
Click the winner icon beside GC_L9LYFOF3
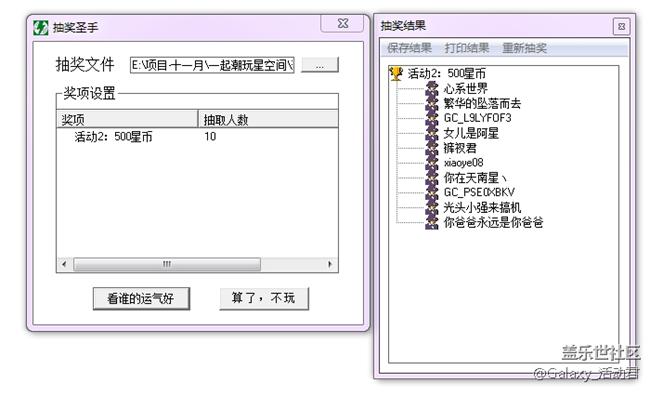point(432,118)
